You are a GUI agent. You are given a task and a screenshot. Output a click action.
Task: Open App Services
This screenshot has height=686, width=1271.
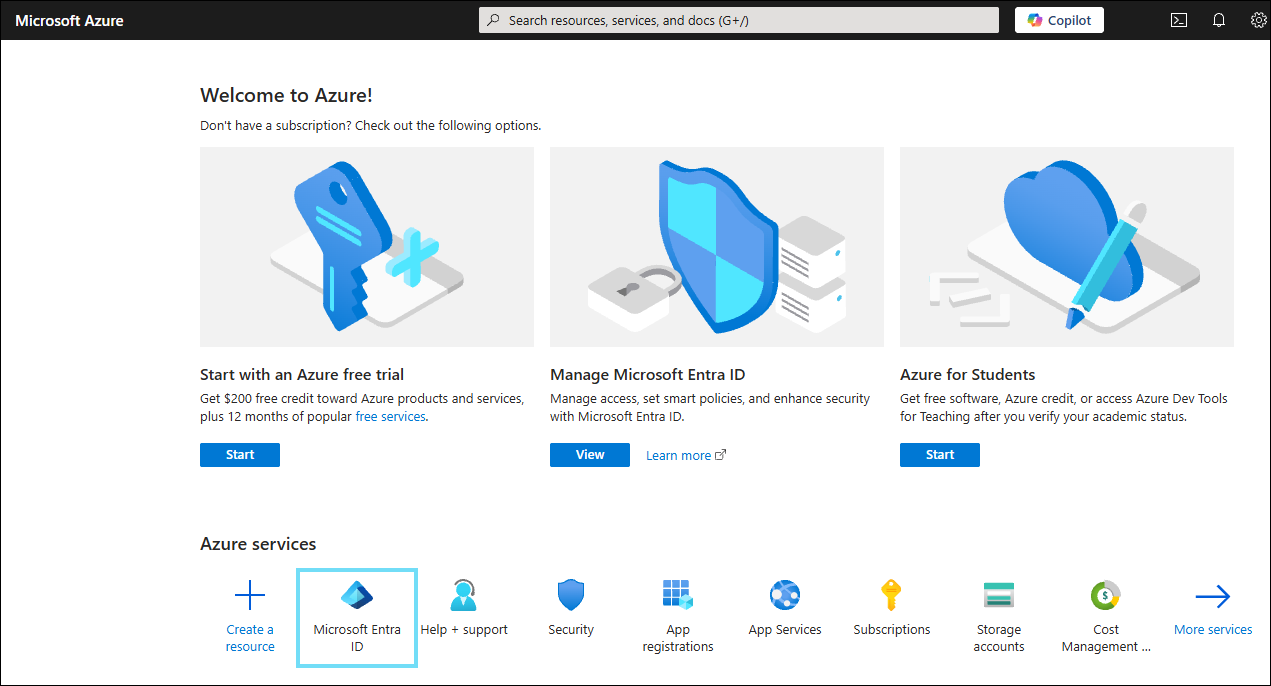[x=784, y=605]
